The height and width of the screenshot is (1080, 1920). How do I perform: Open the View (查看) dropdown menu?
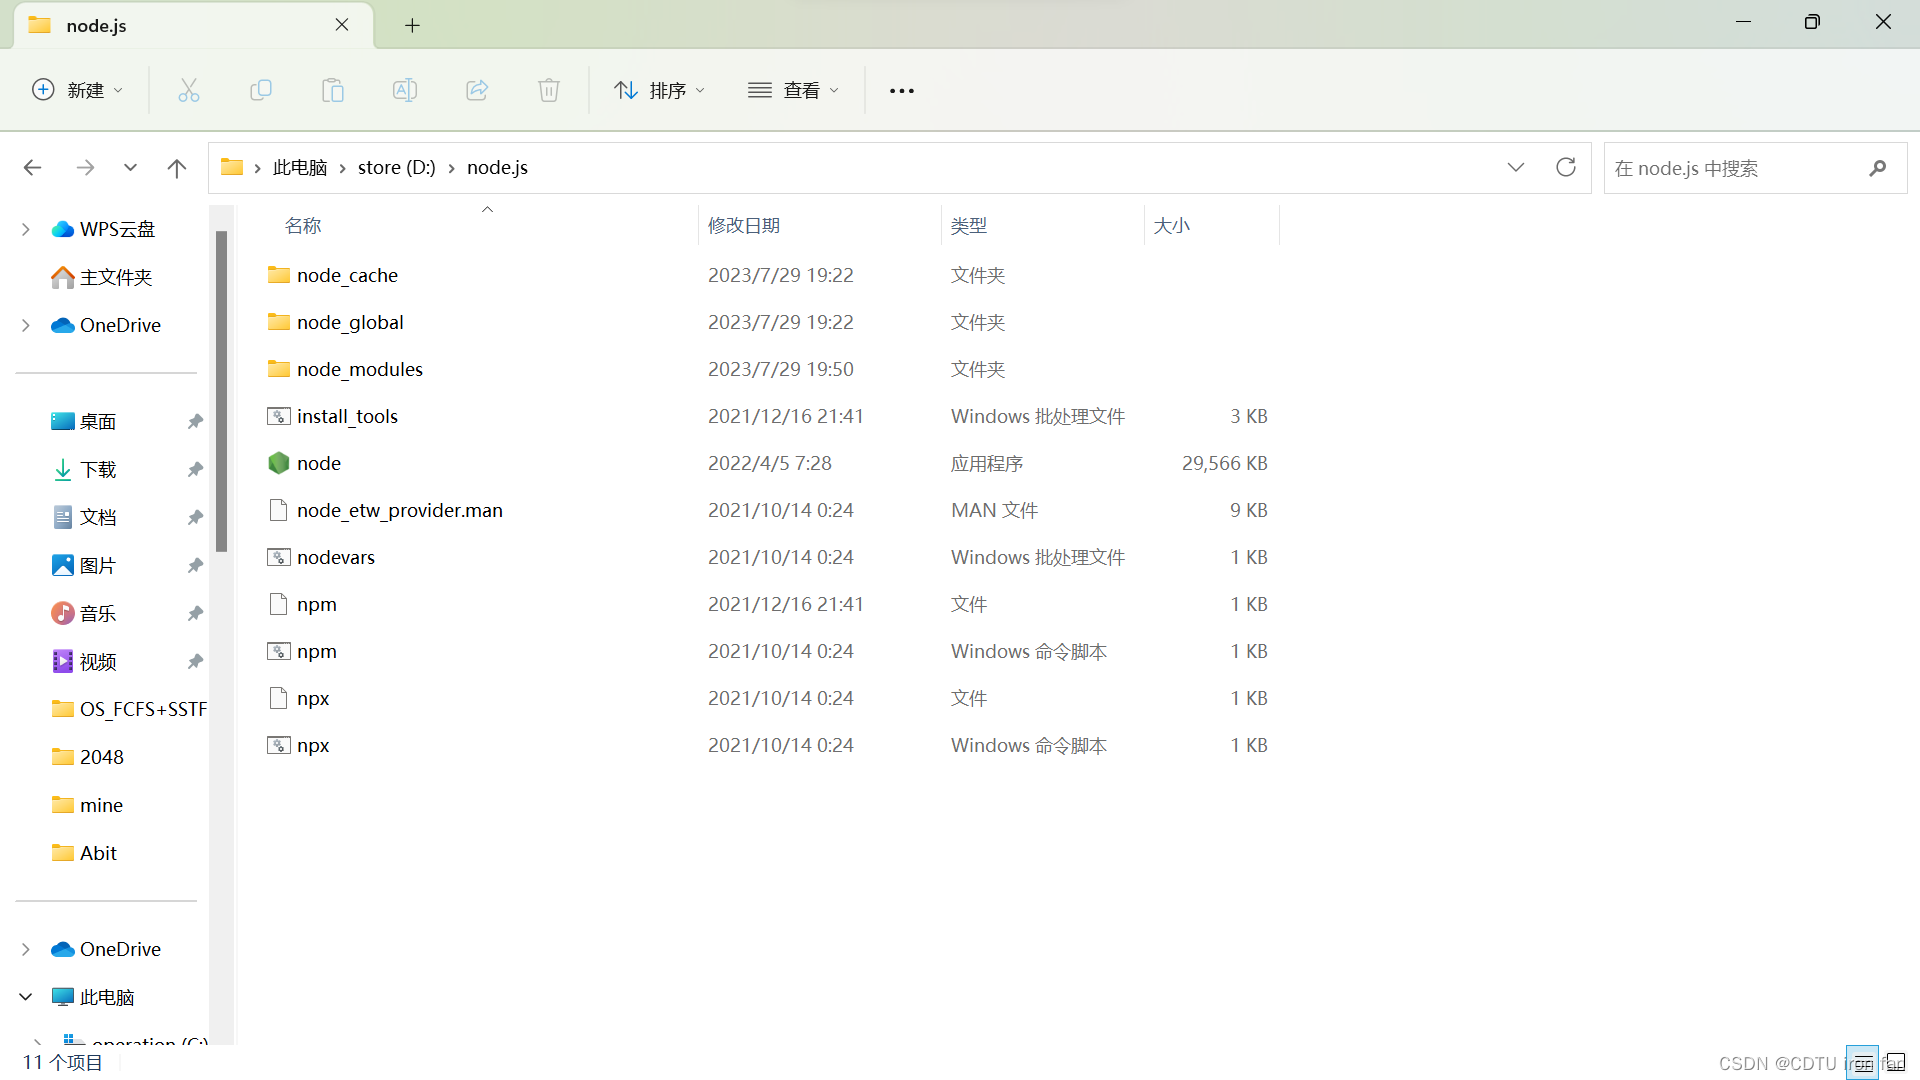(x=793, y=90)
